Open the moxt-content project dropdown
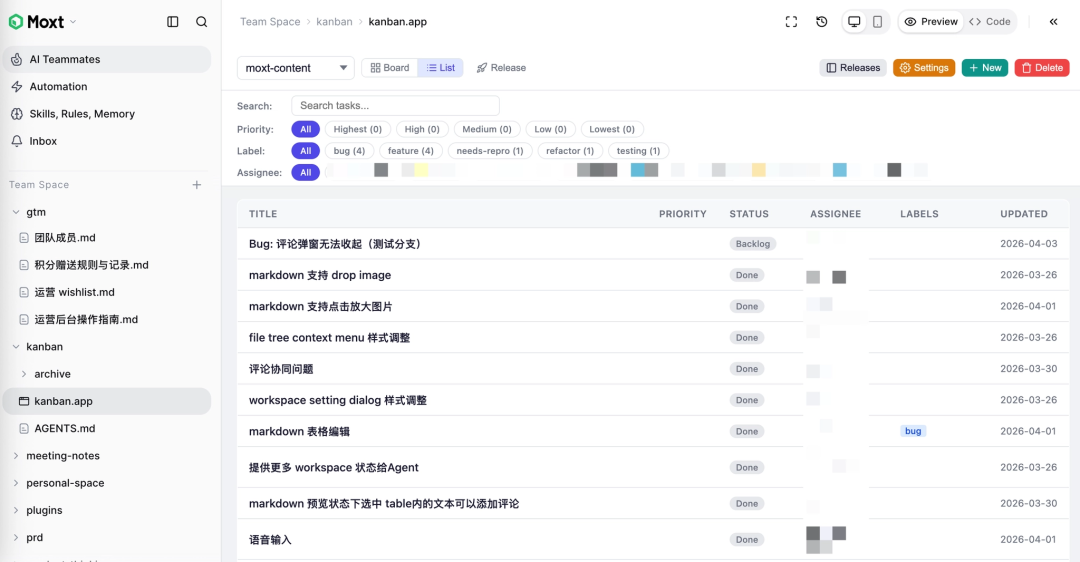Image resolution: width=1080 pixels, height=562 pixels. 295,67
